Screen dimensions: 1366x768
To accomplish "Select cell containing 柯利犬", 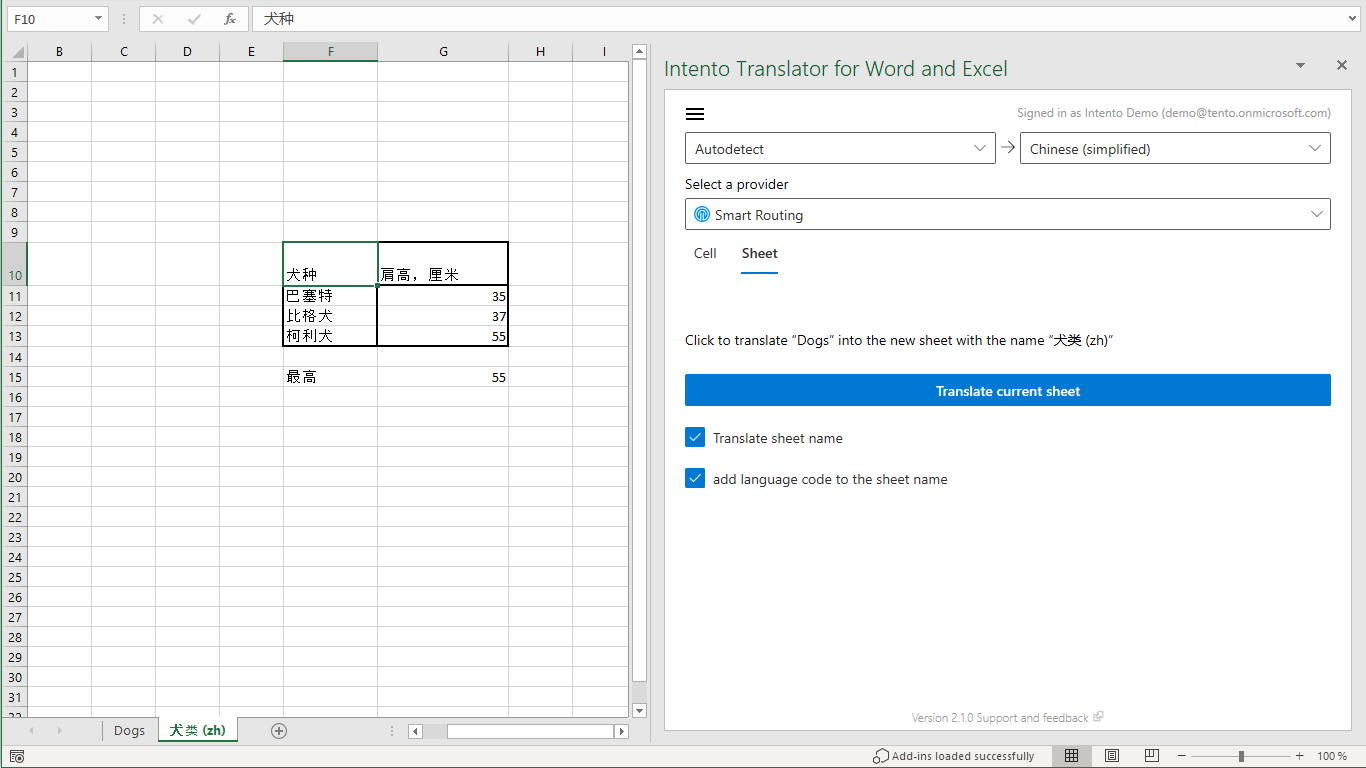I will pos(330,336).
